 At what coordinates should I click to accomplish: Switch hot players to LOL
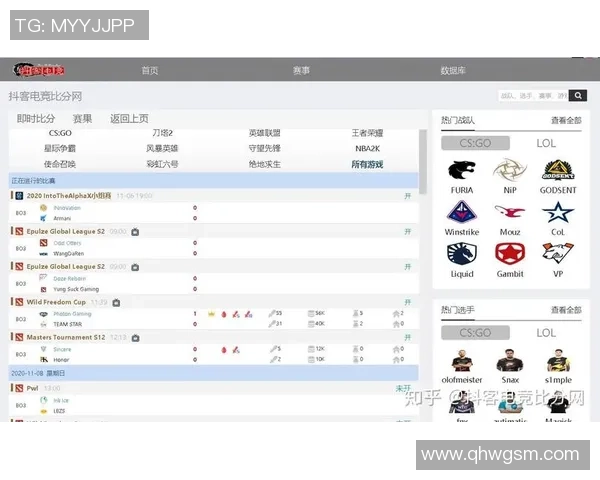pos(546,332)
